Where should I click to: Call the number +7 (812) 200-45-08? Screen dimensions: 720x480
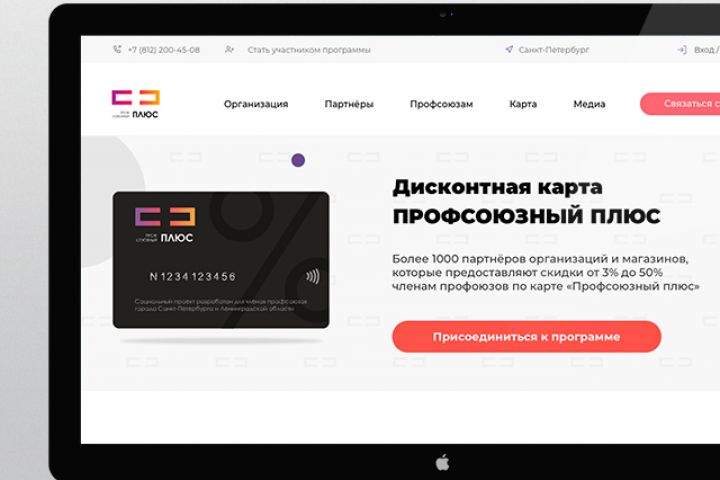click(x=164, y=50)
